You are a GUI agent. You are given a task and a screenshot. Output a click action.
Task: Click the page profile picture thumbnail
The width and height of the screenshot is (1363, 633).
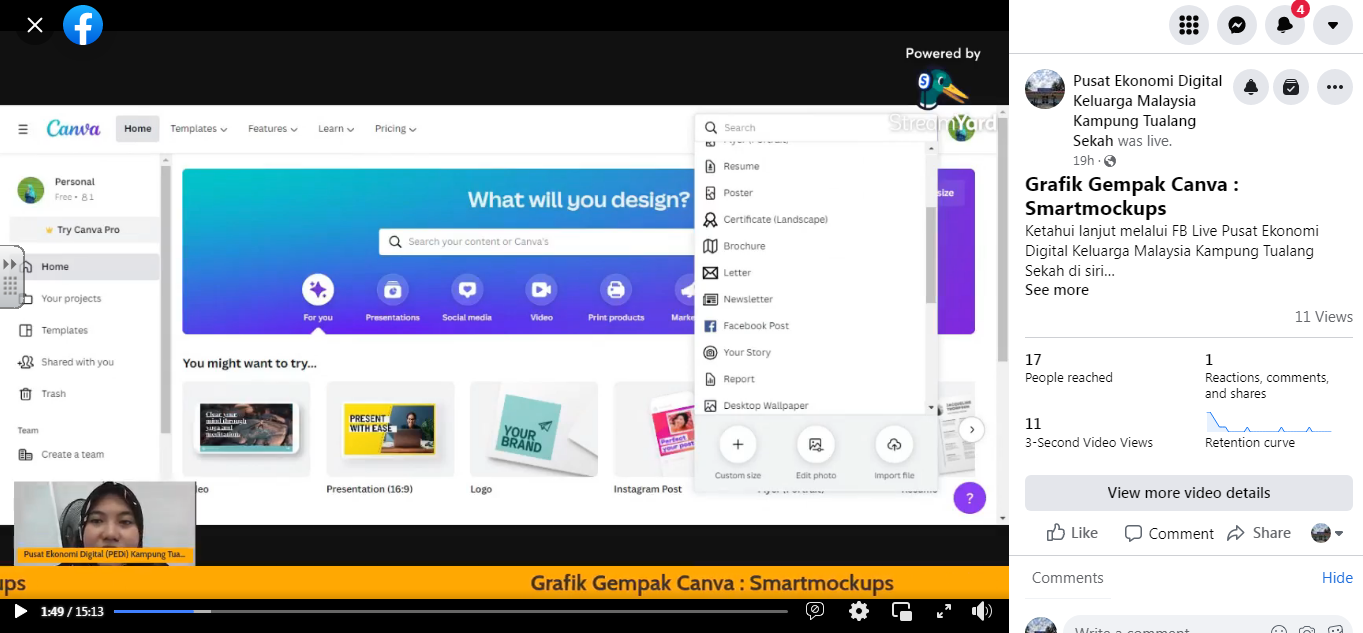pos(1045,89)
